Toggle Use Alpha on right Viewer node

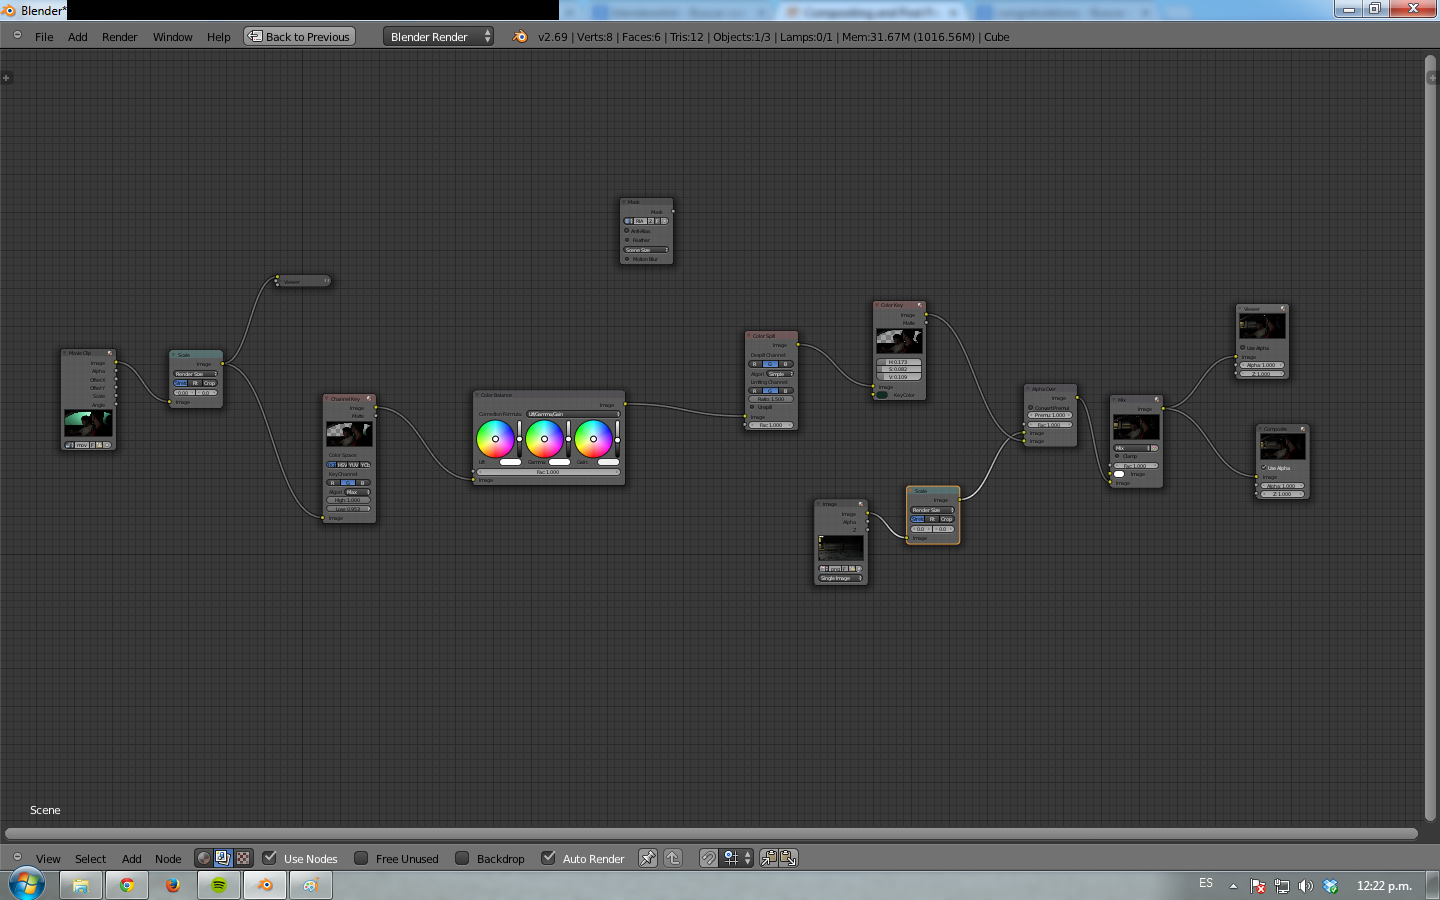pos(1242,348)
